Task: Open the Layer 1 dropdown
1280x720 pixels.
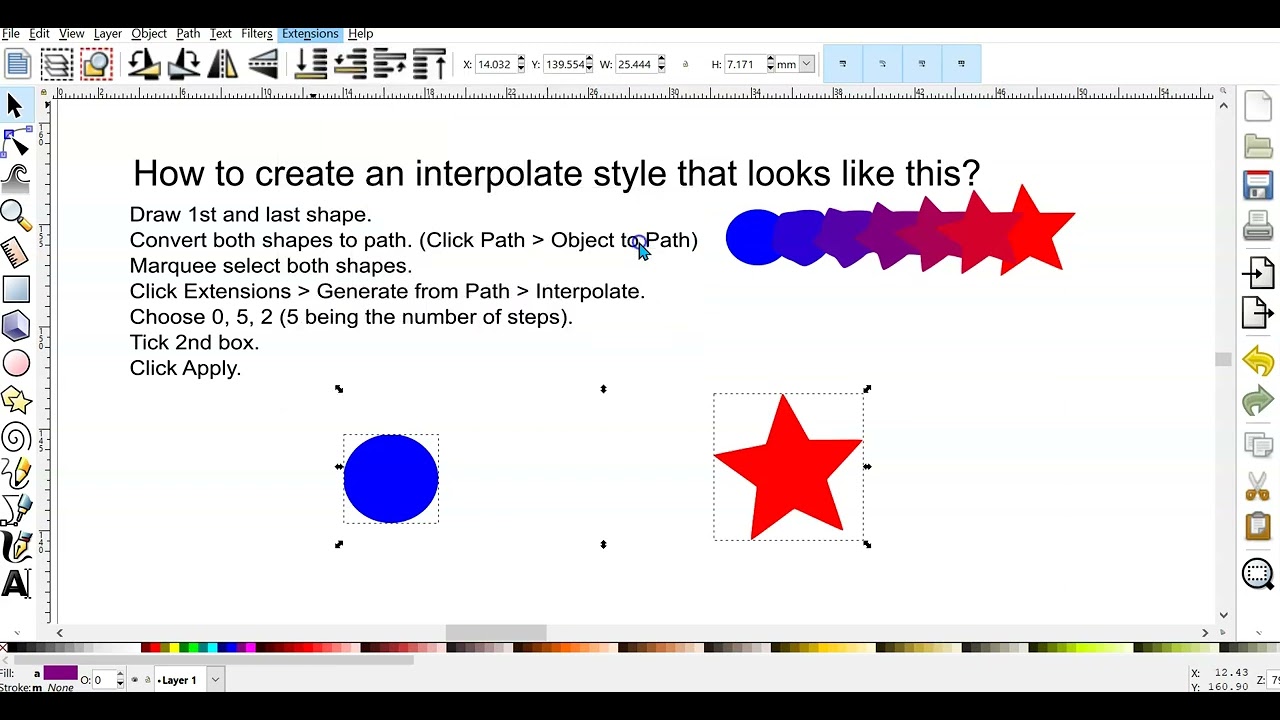Action: pos(215,680)
